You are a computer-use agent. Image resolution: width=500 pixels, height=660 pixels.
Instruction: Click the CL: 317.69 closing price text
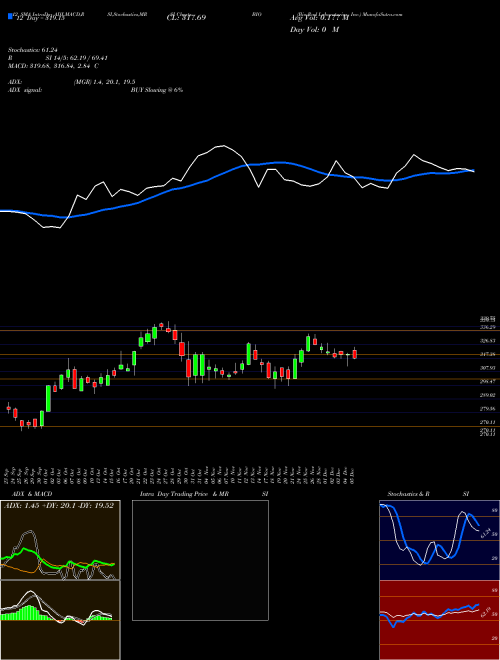coord(186,18)
